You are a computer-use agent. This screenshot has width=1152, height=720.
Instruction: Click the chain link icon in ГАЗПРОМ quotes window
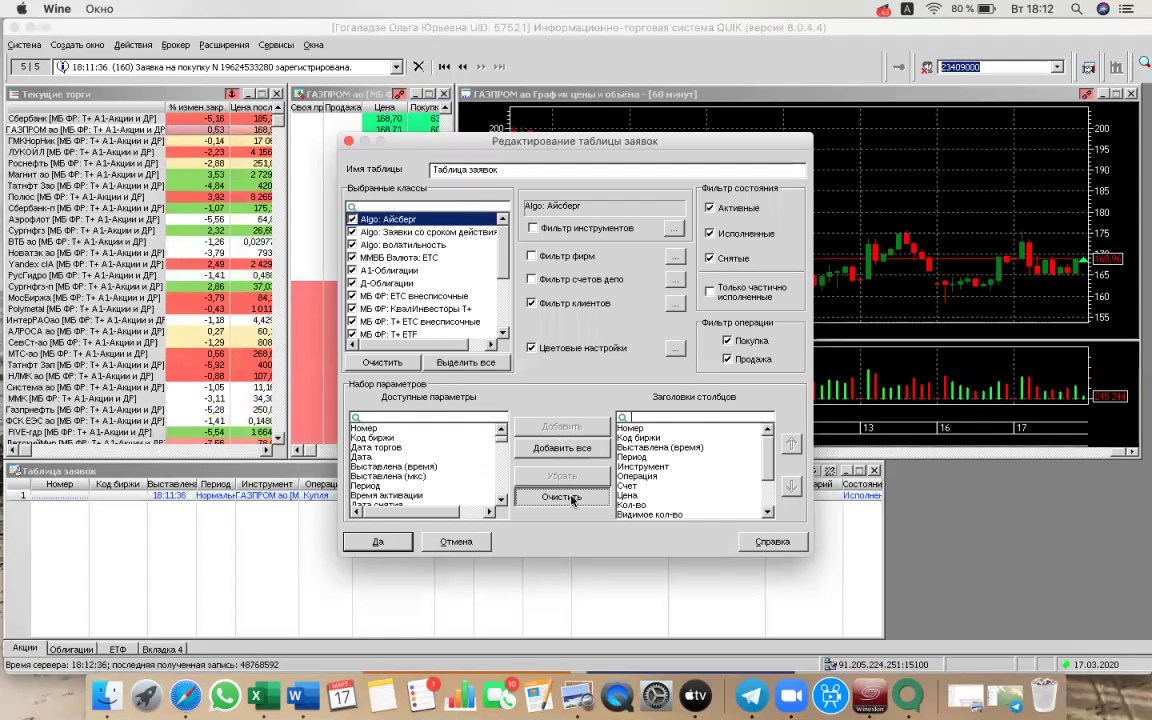[399, 94]
